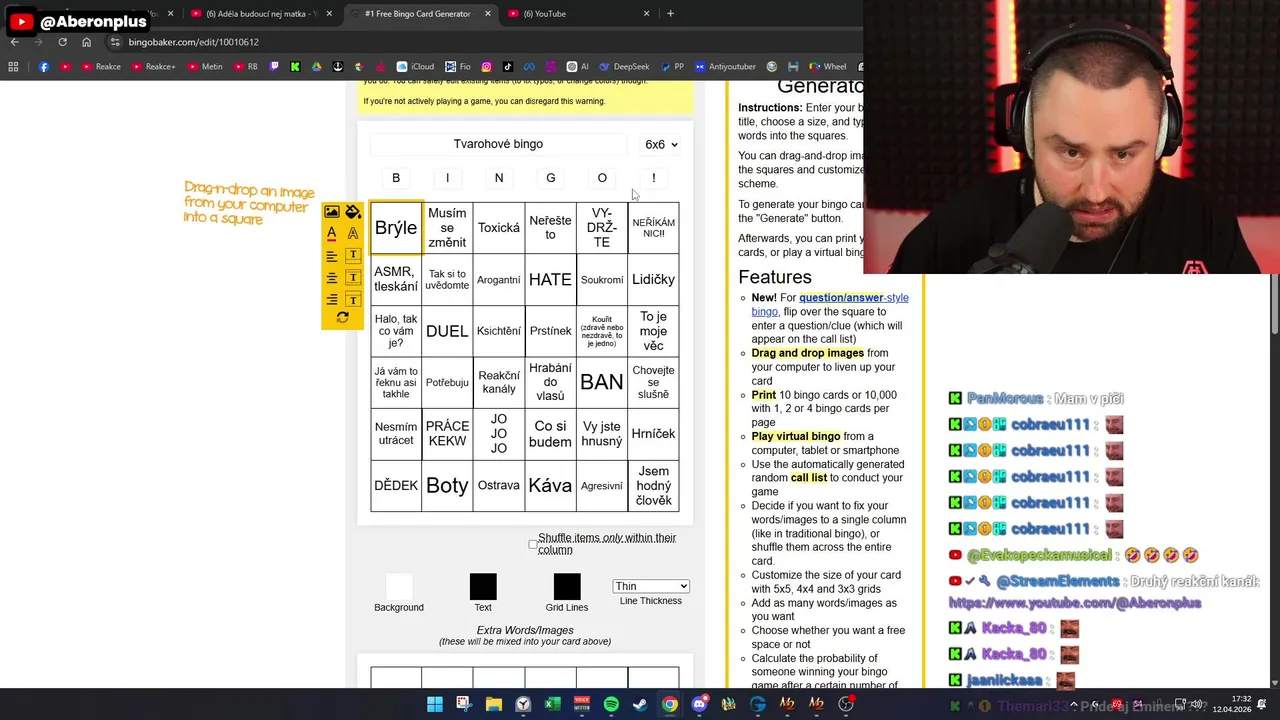Open Discord from the taskbar
1280x720 pixels.
click(x=699, y=704)
